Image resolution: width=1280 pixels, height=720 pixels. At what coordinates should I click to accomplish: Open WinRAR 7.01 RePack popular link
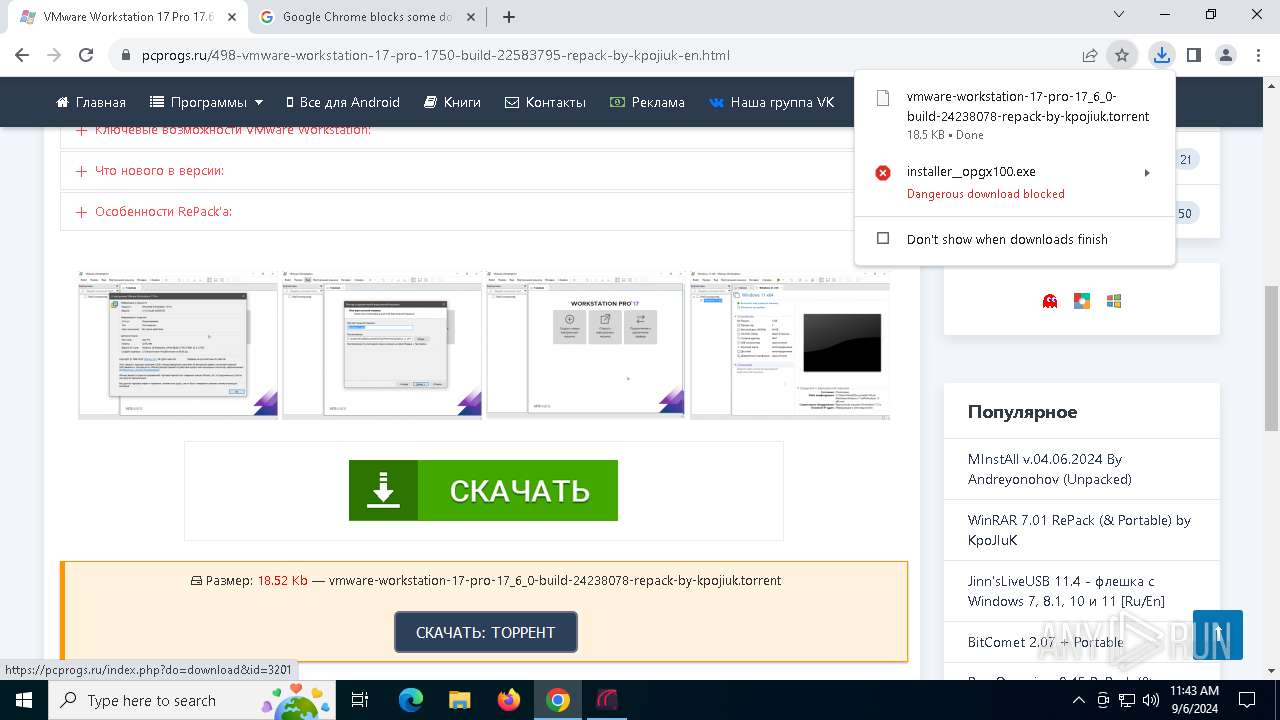[1079, 530]
